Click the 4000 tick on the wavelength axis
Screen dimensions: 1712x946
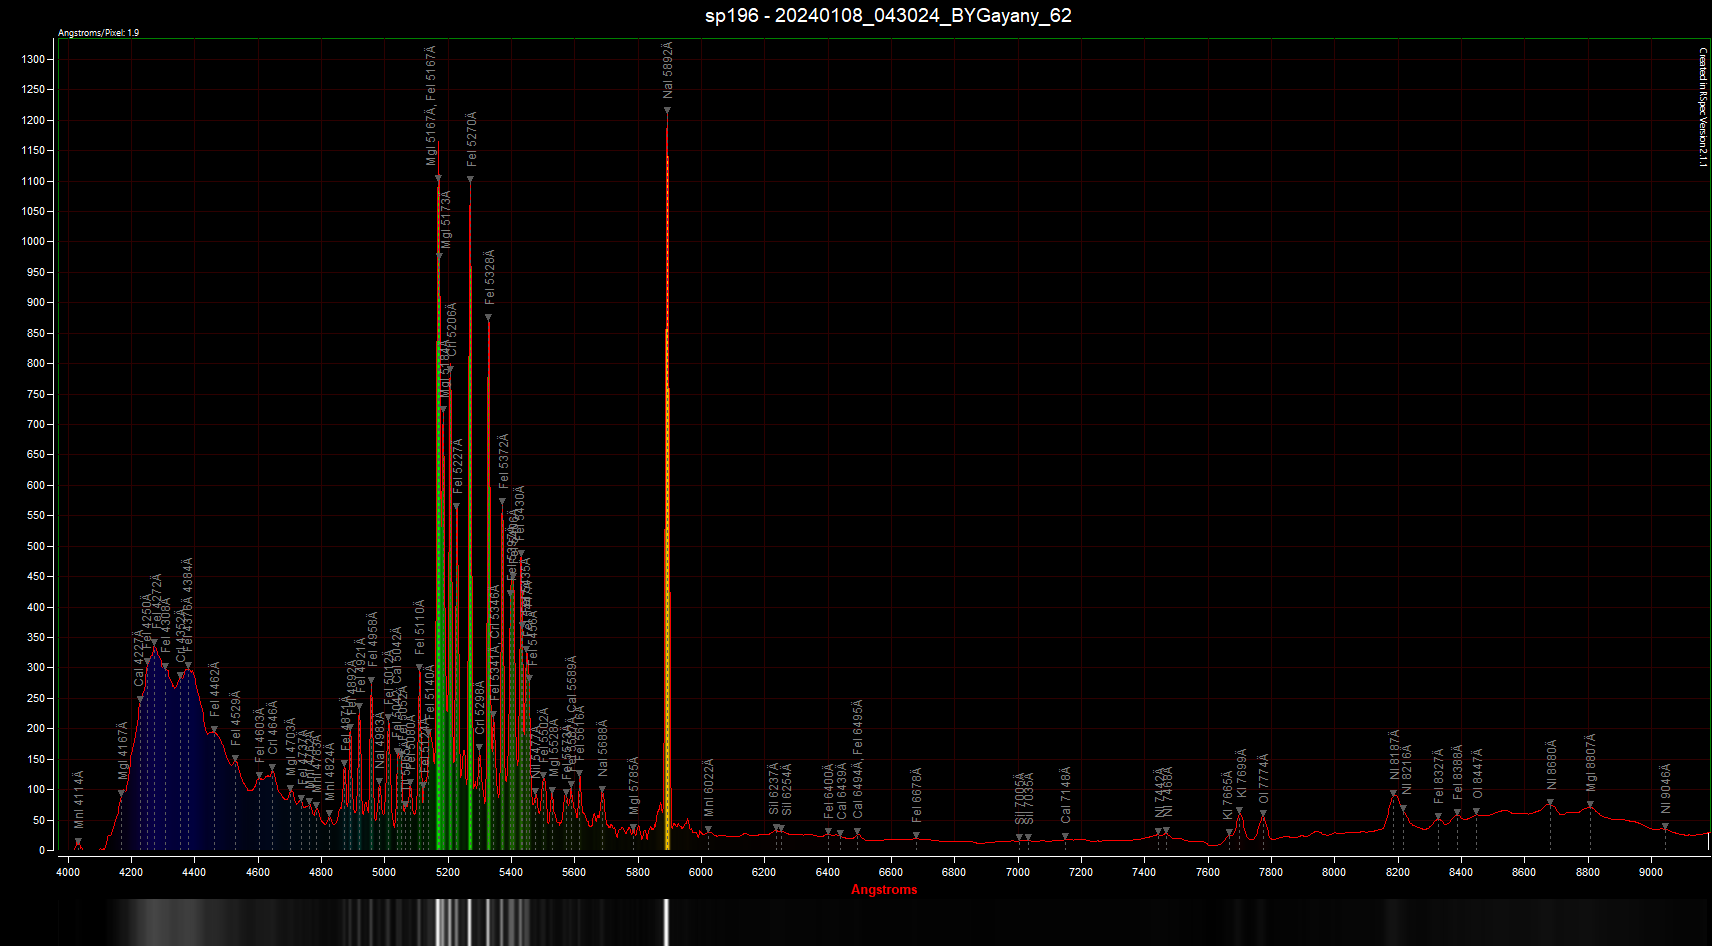(68, 872)
